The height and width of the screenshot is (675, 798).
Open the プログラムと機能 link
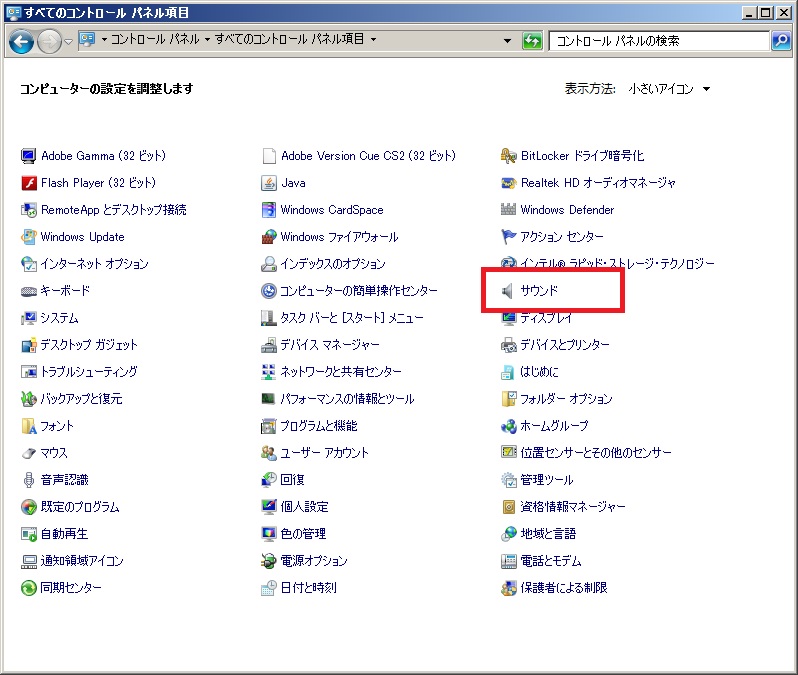click(319, 426)
